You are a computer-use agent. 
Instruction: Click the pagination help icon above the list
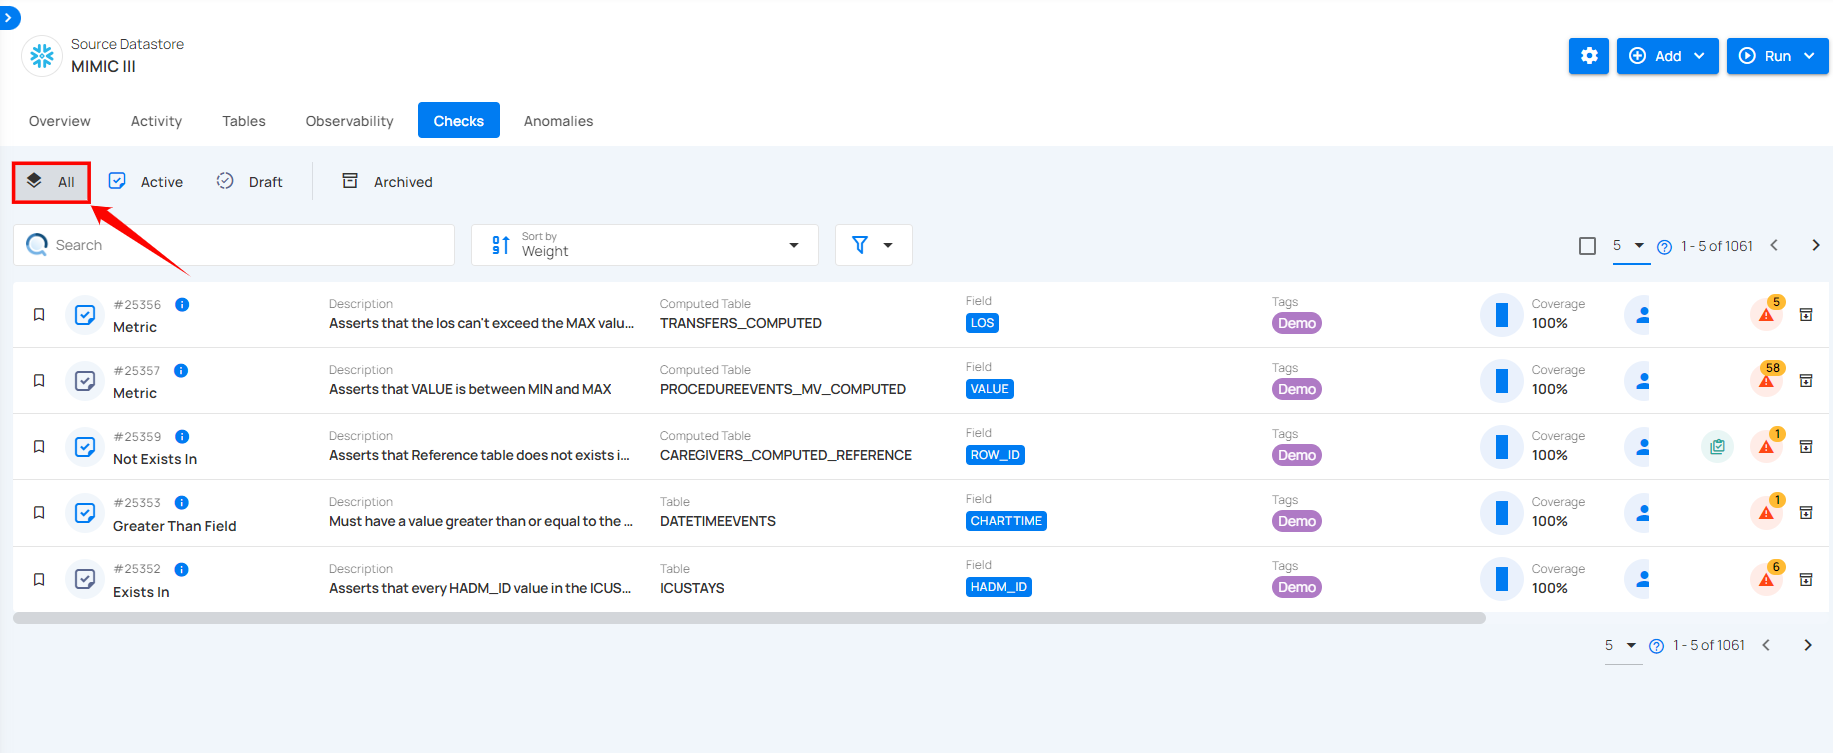(x=1664, y=247)
